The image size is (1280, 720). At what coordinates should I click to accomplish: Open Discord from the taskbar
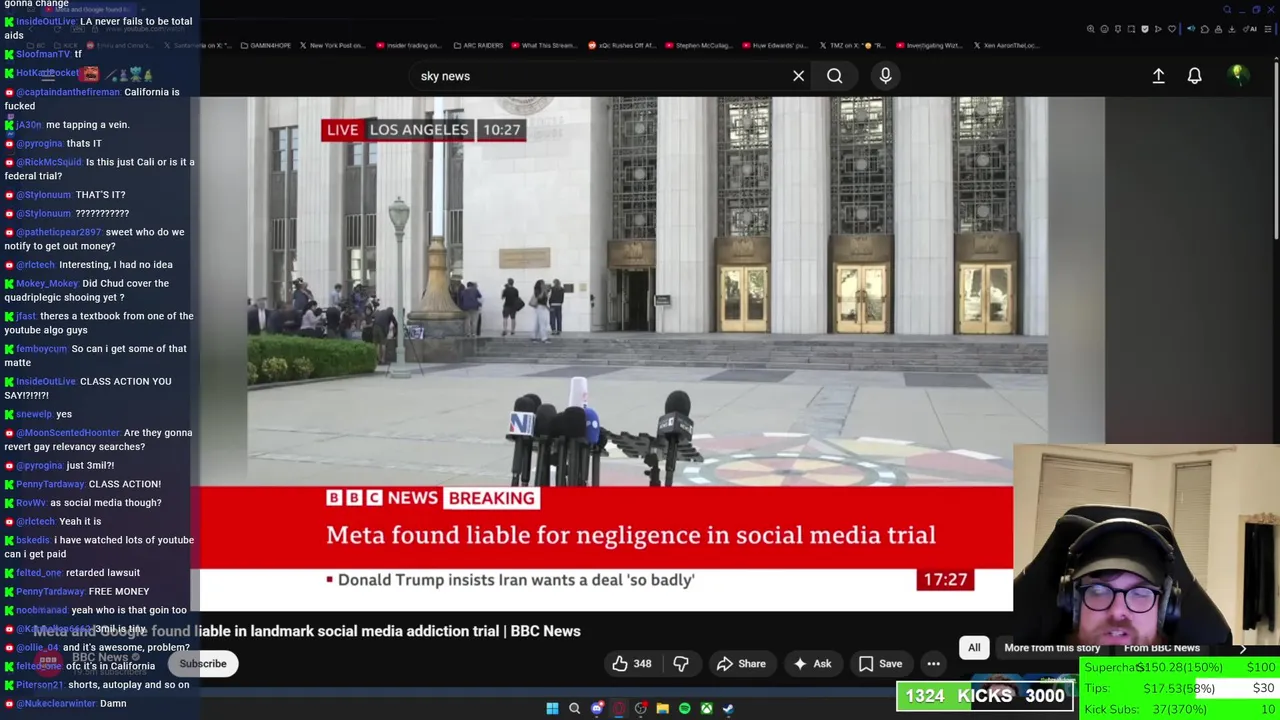click(x=597, y=709)
